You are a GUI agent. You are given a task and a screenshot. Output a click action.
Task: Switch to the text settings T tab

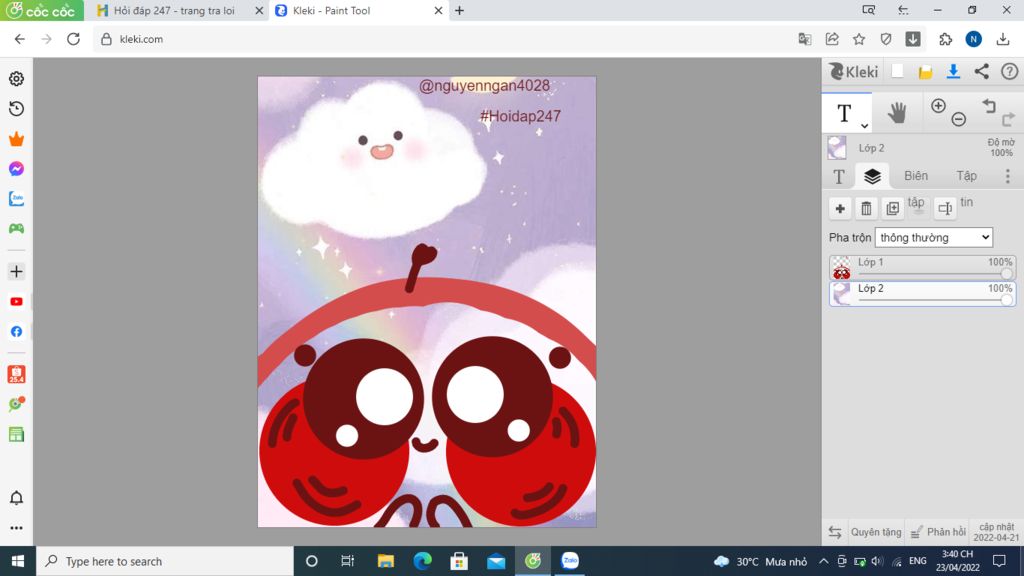click(839, 176)
